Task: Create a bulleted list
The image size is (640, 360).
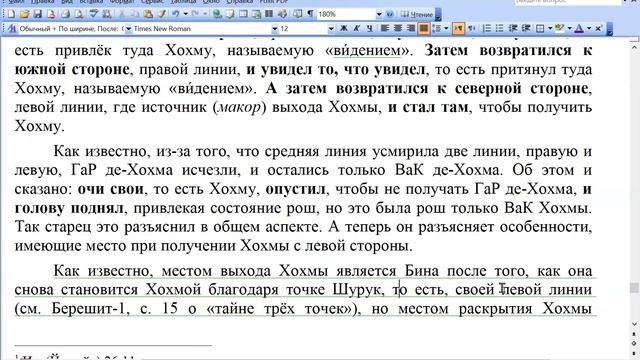Action: point(500,28)
